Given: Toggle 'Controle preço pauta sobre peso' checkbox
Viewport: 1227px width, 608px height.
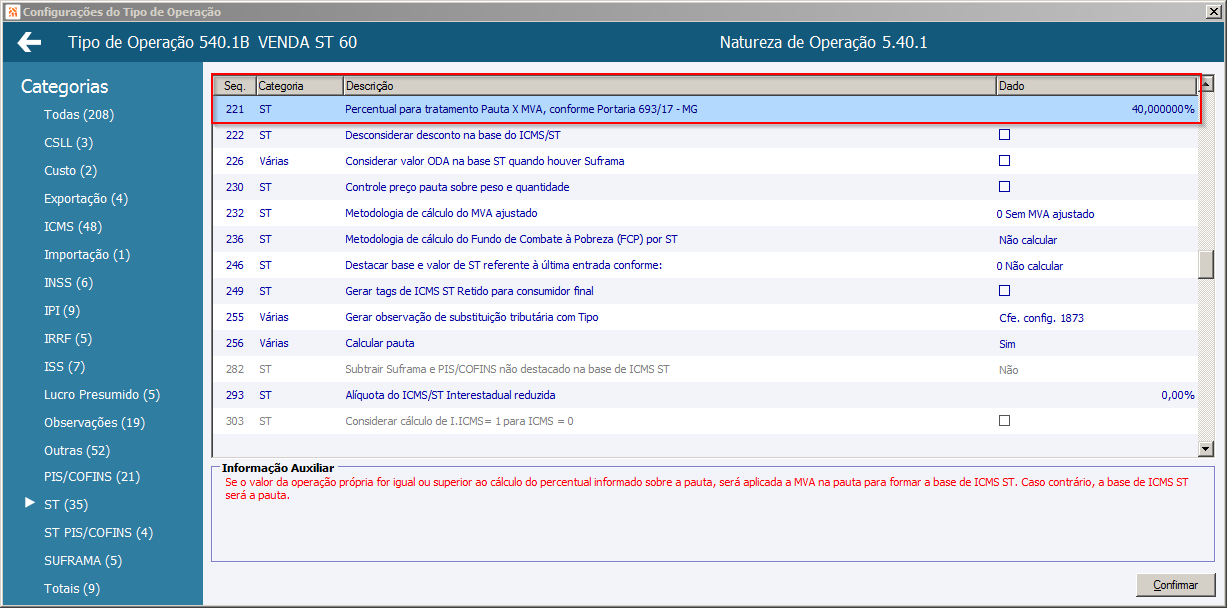Looking at the screenshot, I should click(1004, 186).
